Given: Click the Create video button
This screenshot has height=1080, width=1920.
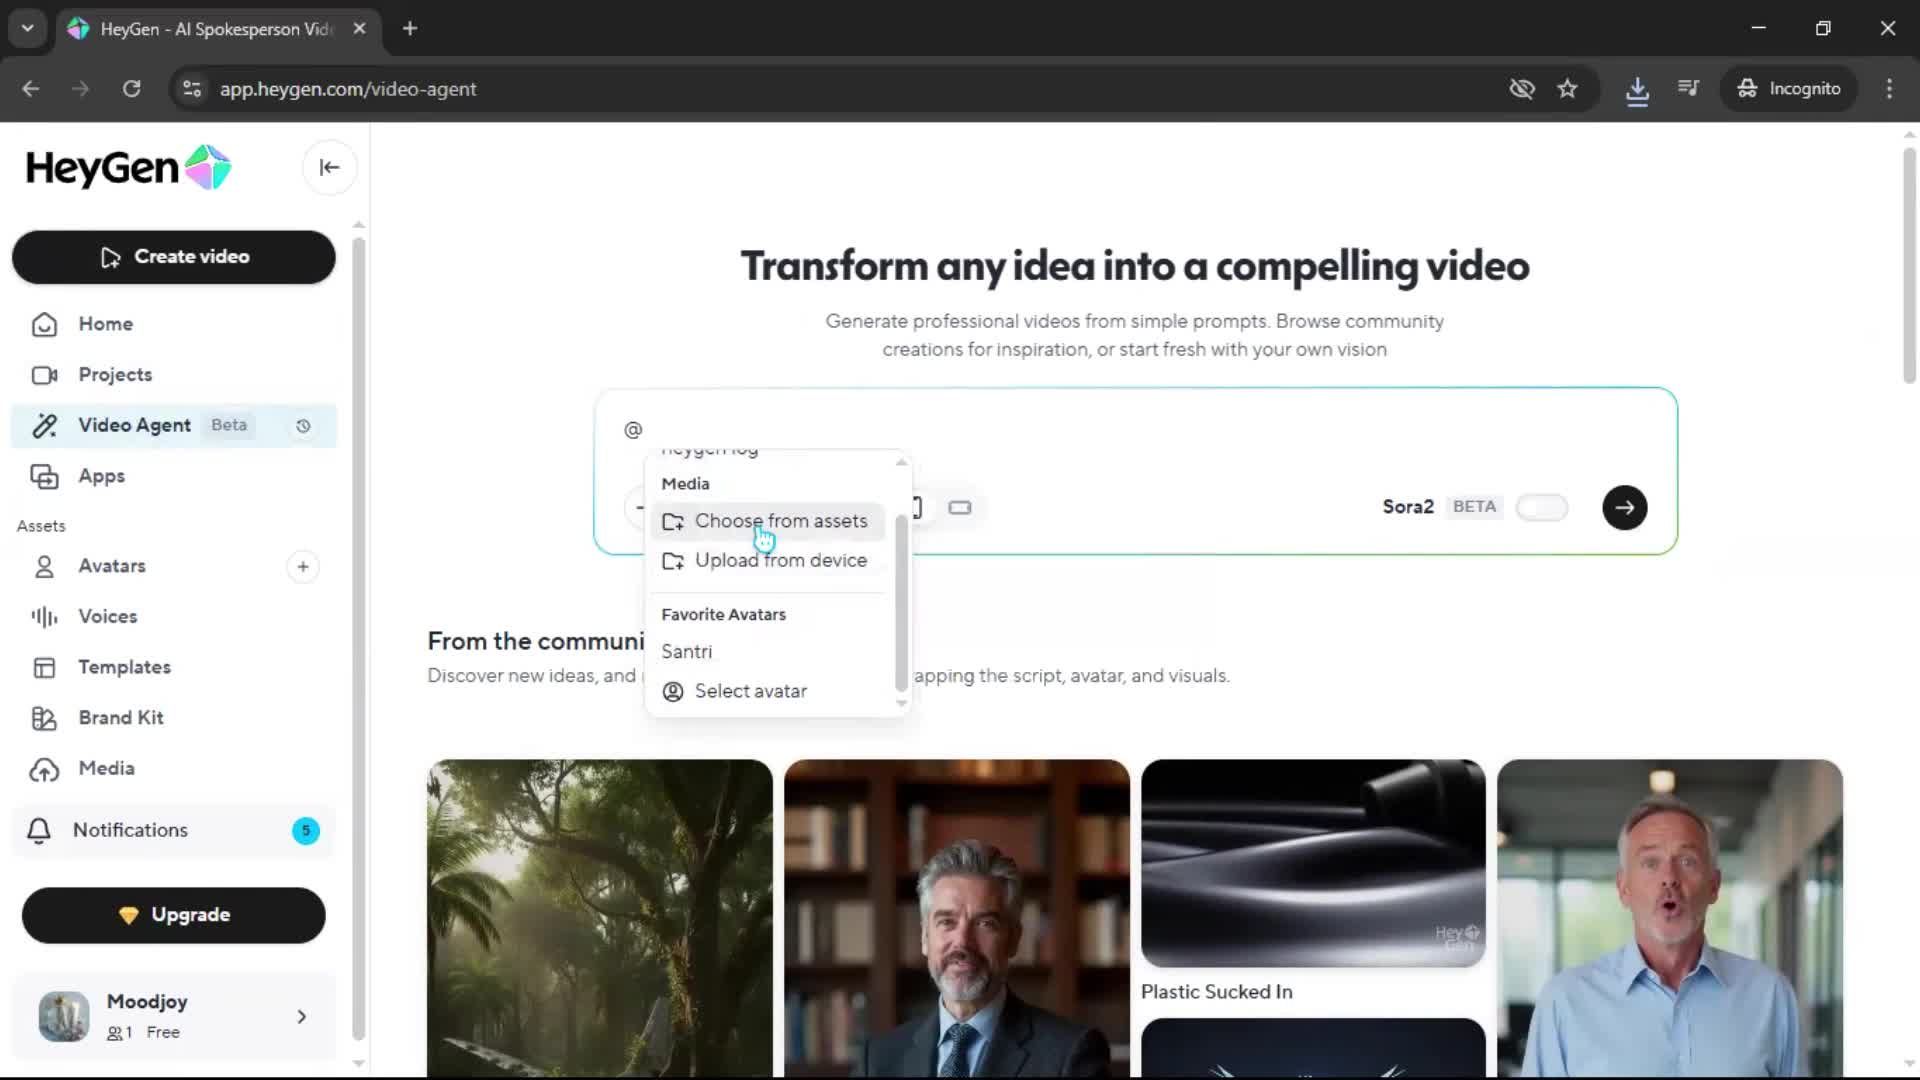Looking at the screenshot, I should (174, 257).
